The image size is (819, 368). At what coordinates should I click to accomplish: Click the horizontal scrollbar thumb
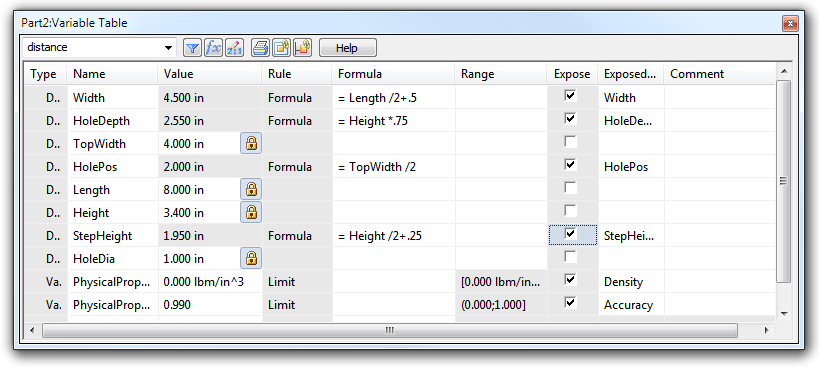pyautogui.click(x=390, y=330)
